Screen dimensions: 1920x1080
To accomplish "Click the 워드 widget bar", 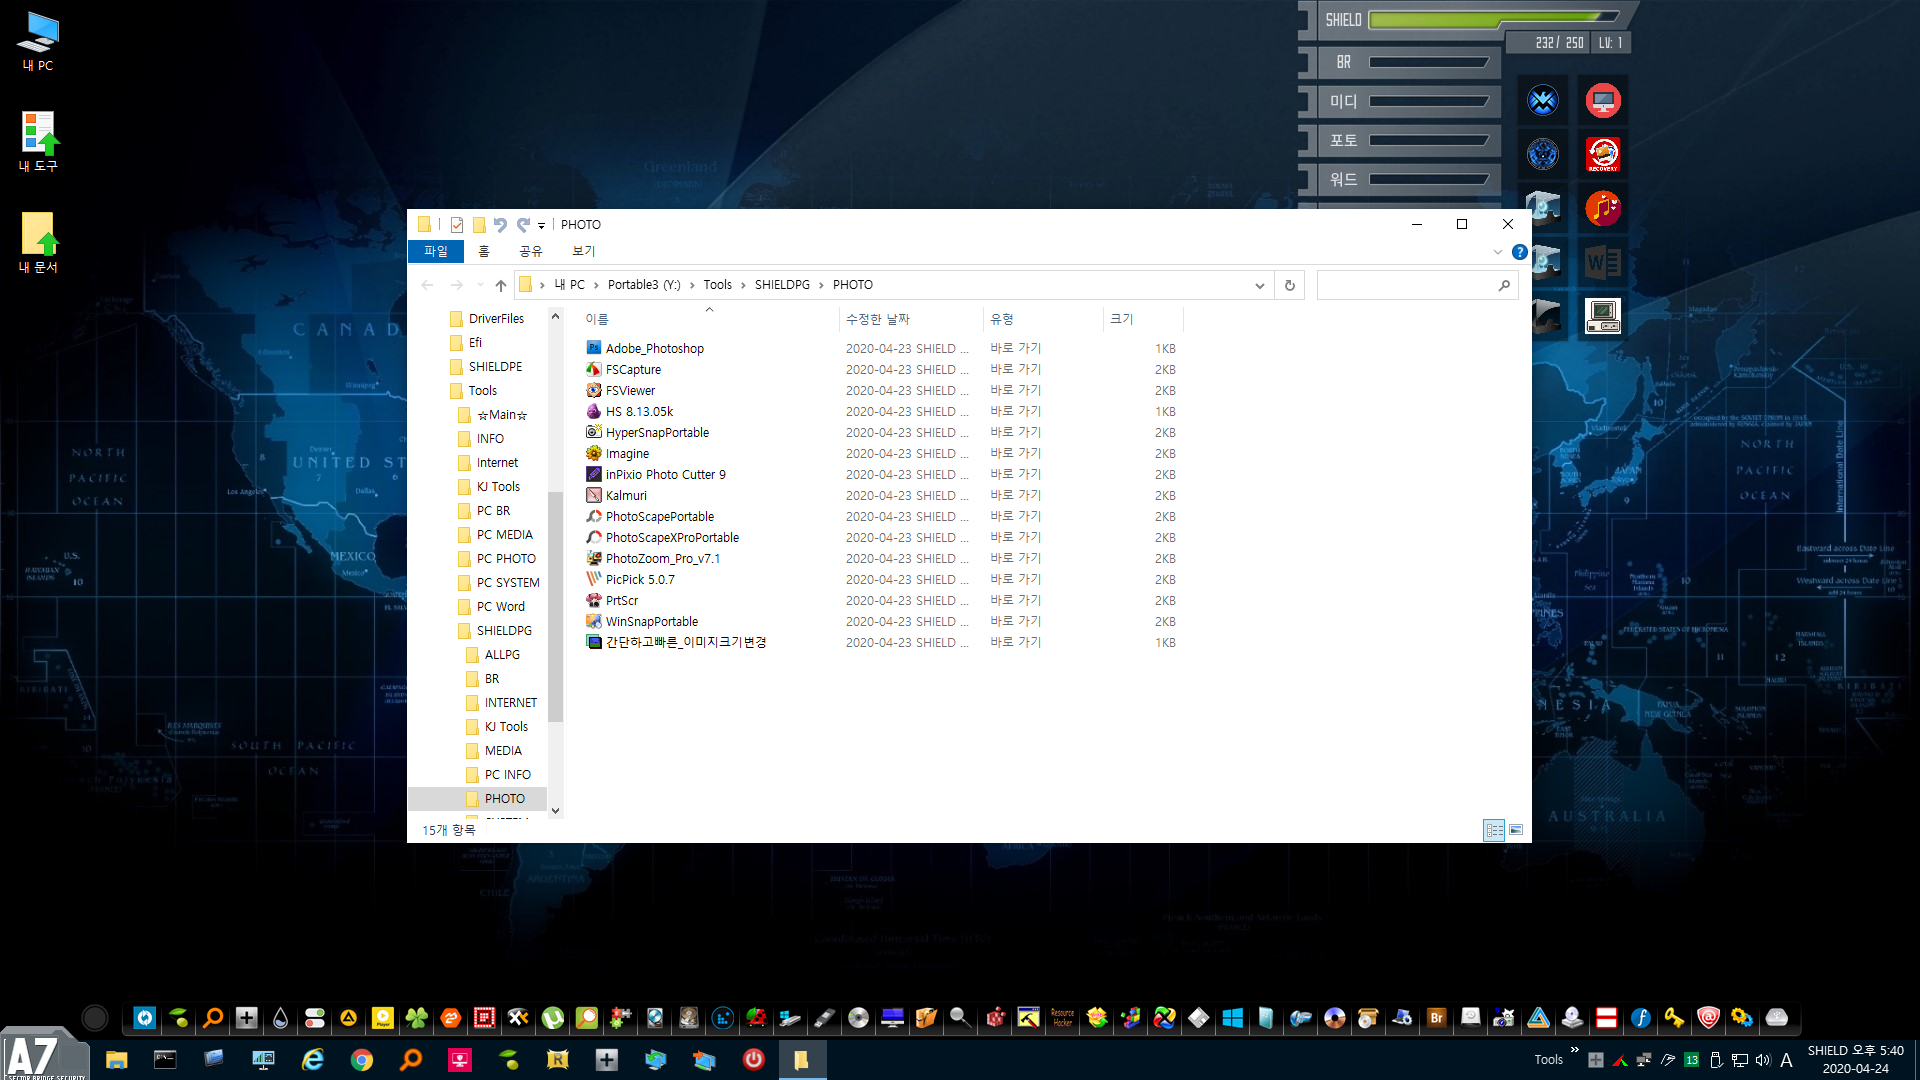I will (1428, 179).
